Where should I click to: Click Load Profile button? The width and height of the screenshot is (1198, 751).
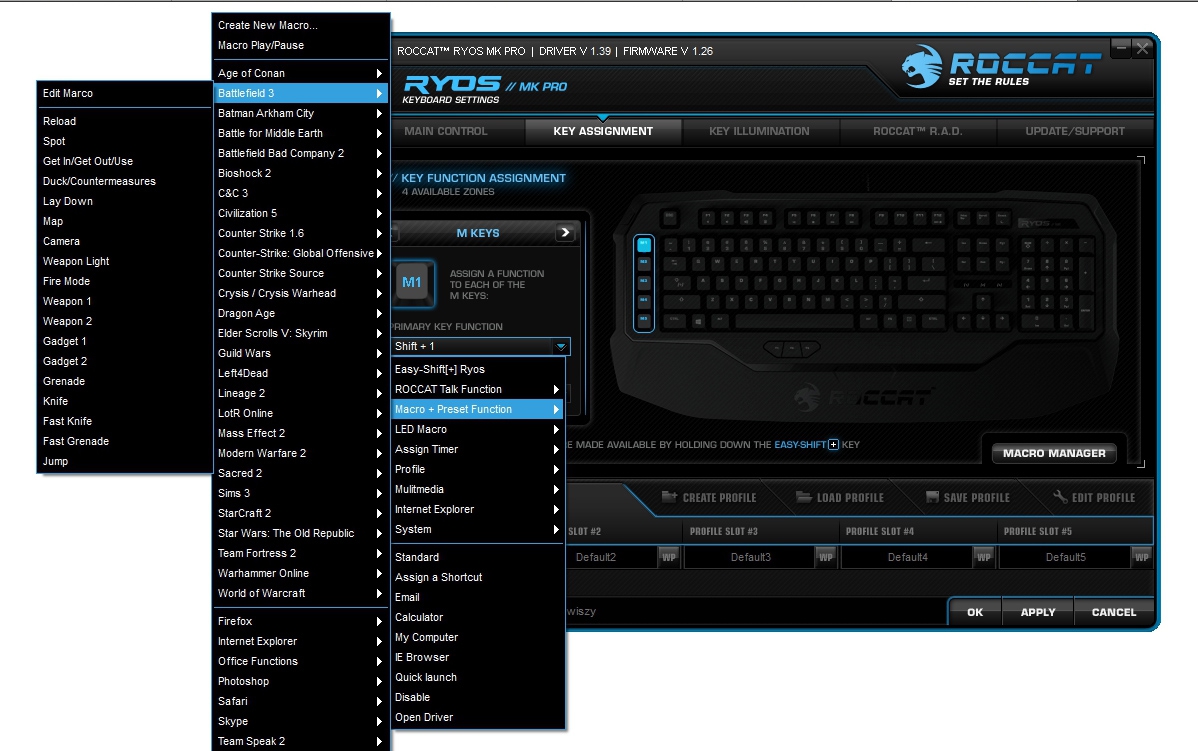point(840,497)
